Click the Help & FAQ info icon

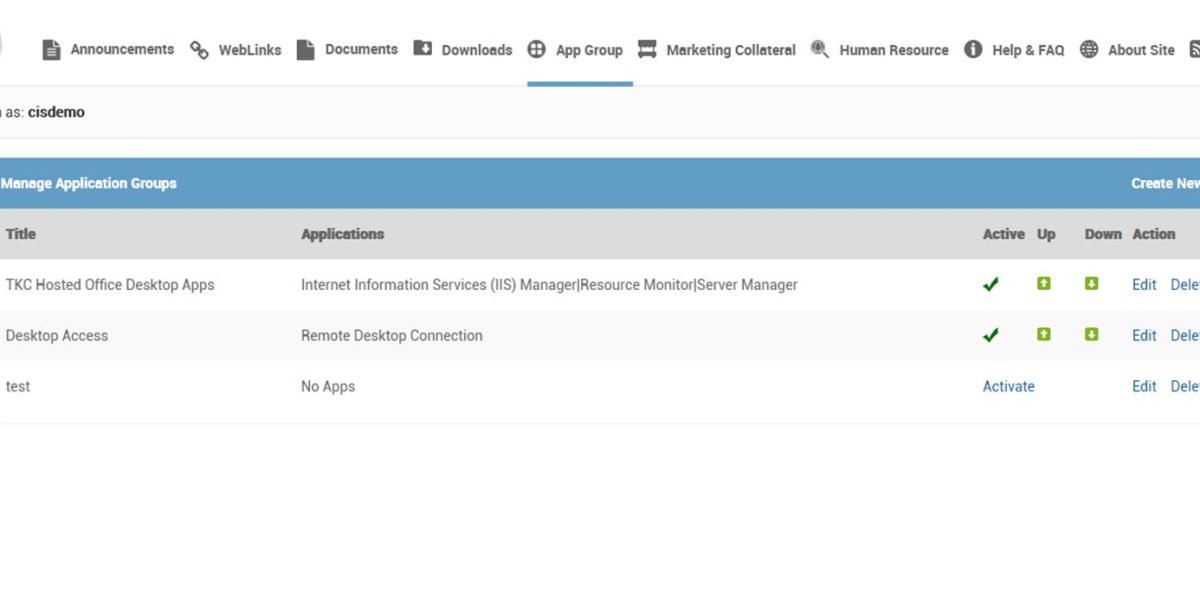973,48
